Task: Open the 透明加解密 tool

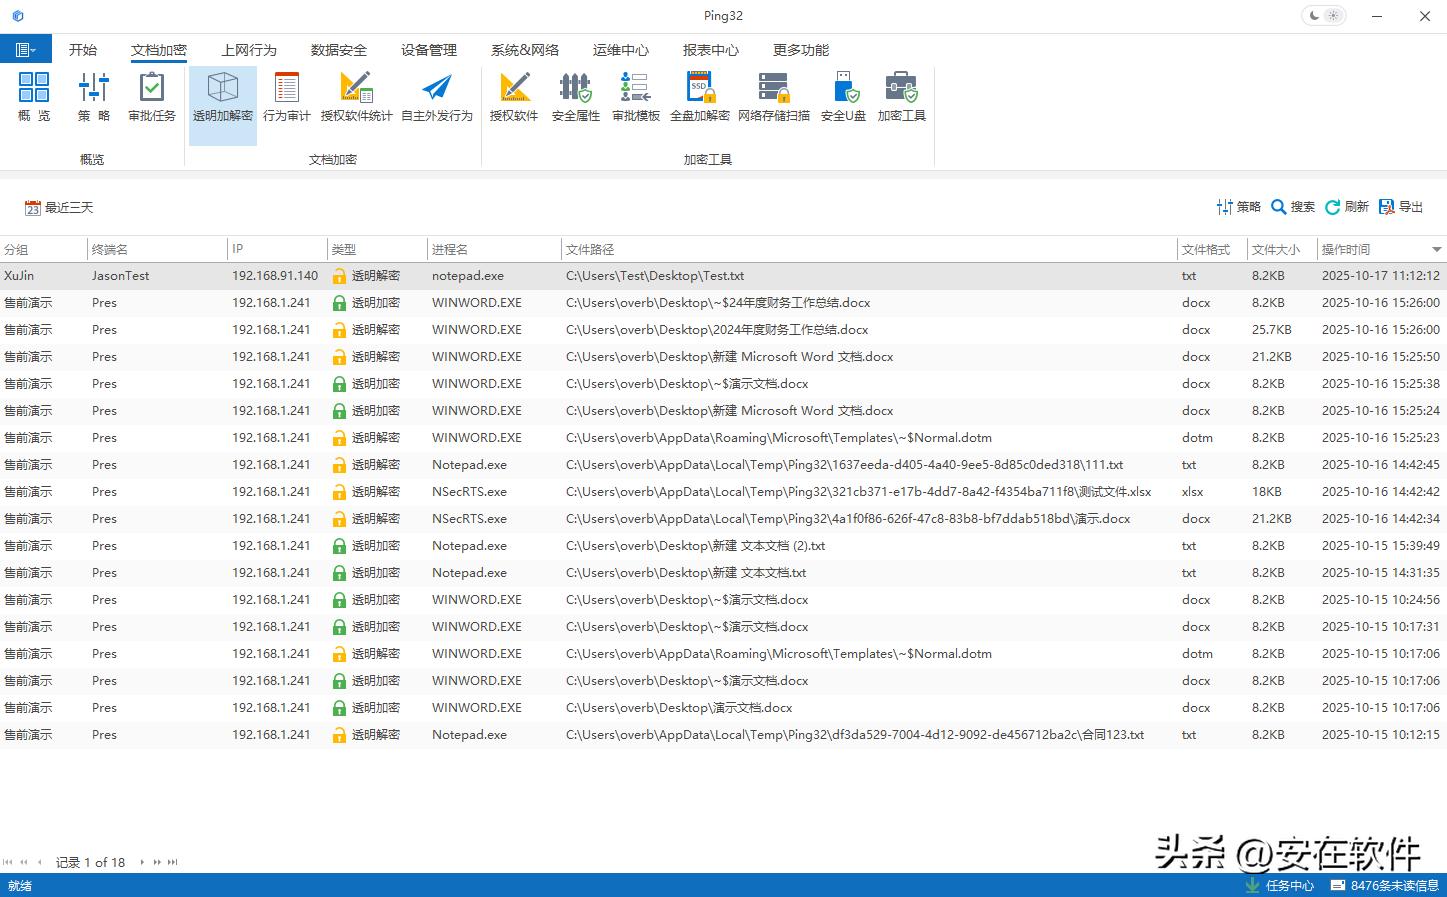Action: pyautogui.click(x=222, y=98)
